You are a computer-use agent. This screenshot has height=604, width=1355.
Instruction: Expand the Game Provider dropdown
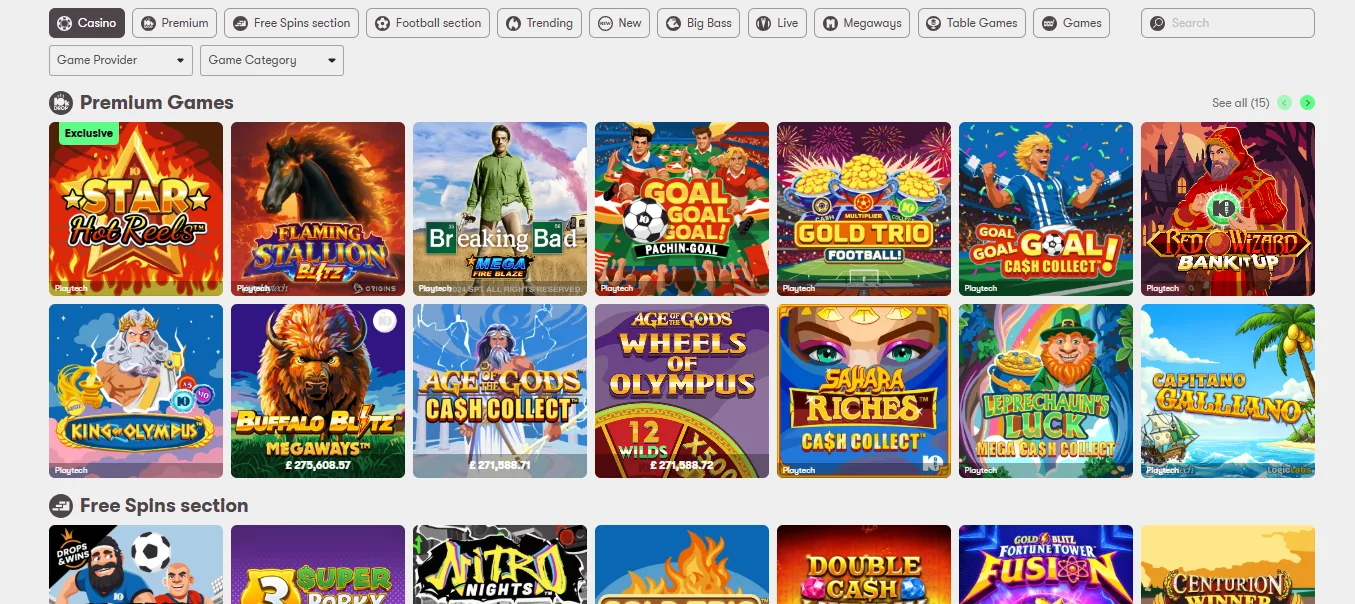[121, 60]
